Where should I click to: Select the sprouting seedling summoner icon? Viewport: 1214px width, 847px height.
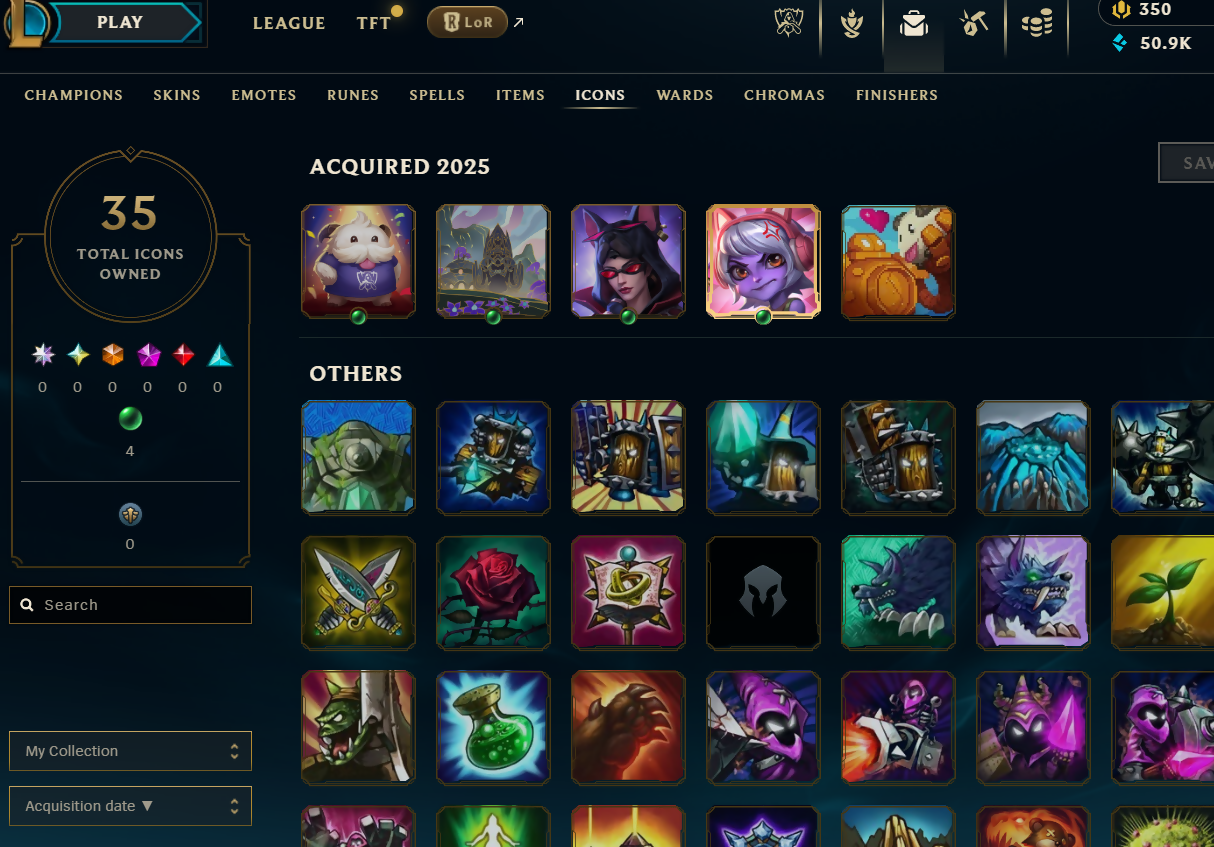pos(1163,593)
